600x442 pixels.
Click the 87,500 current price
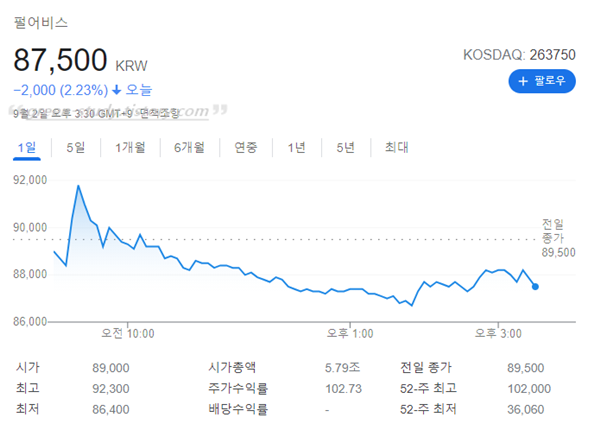(x=60, y=60)
